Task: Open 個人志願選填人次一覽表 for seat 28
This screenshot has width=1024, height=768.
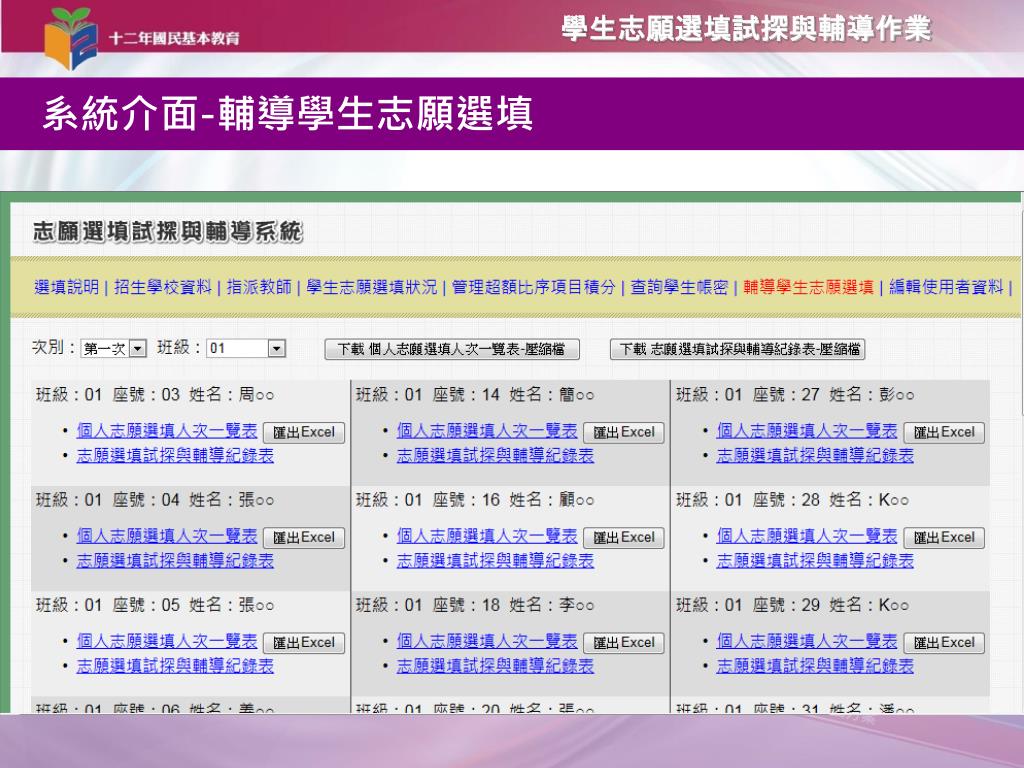Action: [x=807, y=536]
